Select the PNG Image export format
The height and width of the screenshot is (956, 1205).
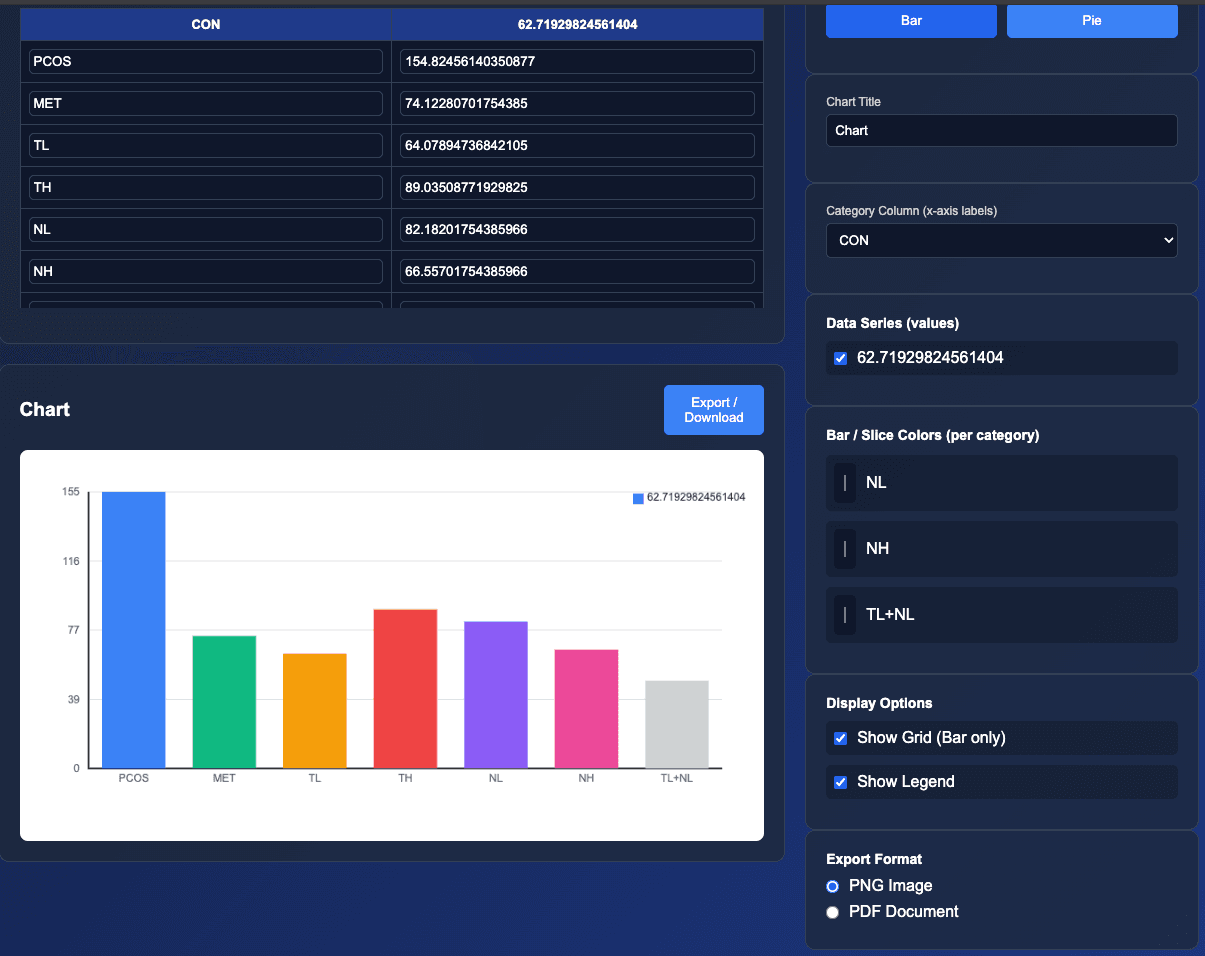[x=832, y=886]
